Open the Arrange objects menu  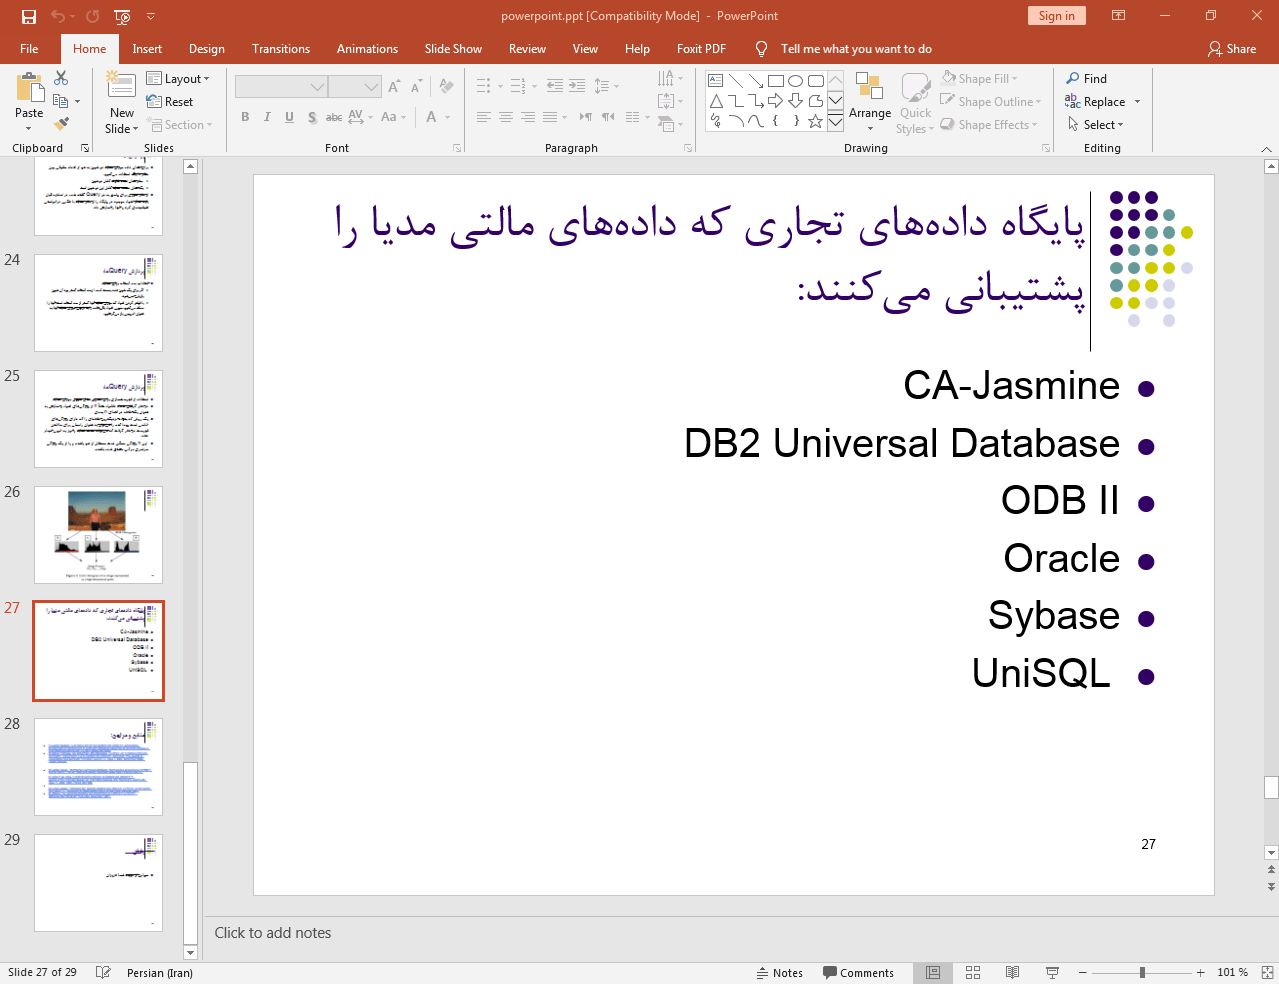pos(869,102)
